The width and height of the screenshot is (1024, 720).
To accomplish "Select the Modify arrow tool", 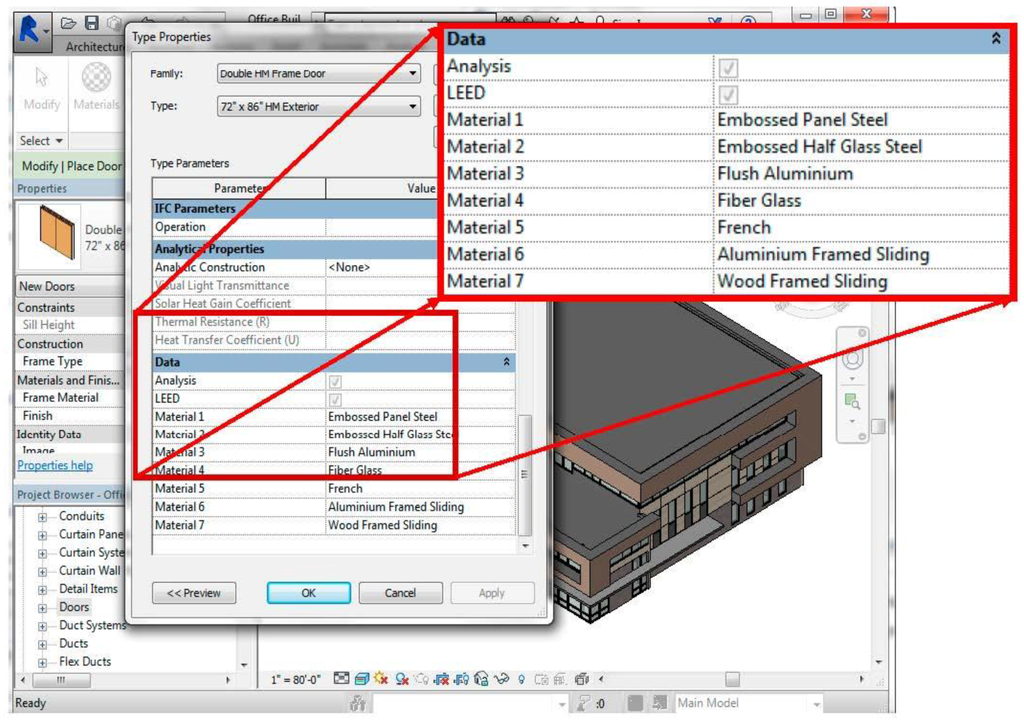I will [x=42, y=86].
